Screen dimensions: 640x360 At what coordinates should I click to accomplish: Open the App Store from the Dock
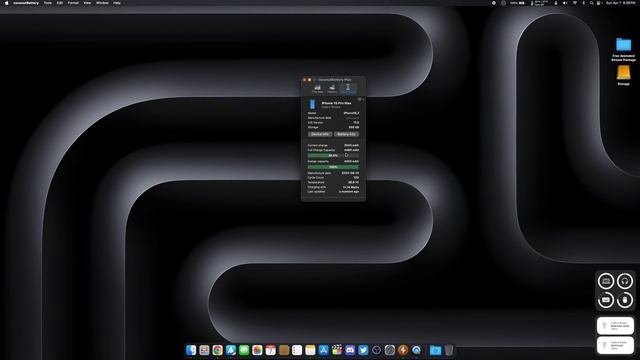coord(324,350)
